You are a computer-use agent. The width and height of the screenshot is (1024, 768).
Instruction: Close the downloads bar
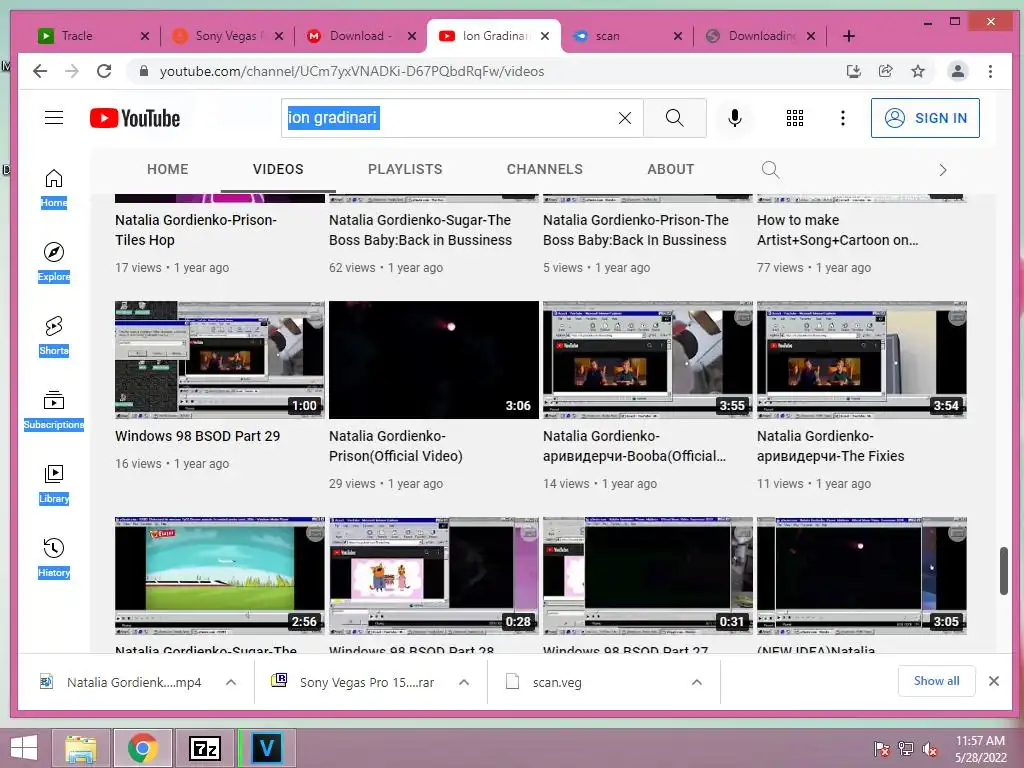994,681
